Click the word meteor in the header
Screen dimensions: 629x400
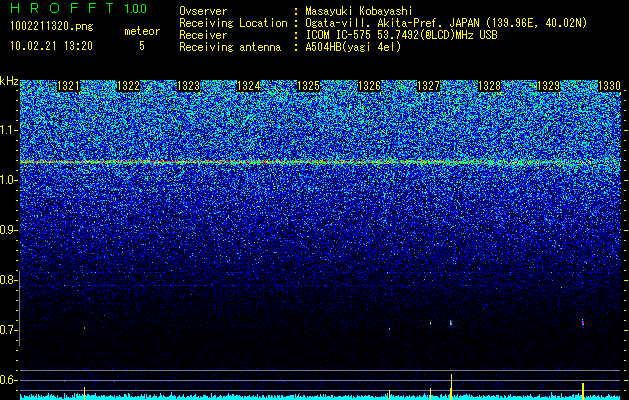142,31
